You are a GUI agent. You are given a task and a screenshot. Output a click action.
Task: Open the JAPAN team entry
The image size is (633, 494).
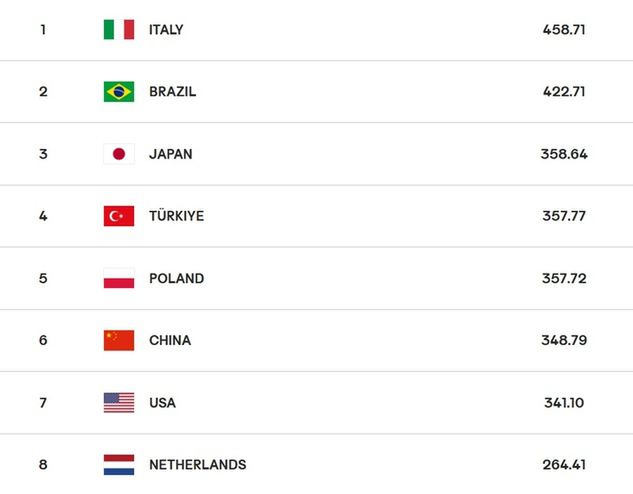pos(170,154)
